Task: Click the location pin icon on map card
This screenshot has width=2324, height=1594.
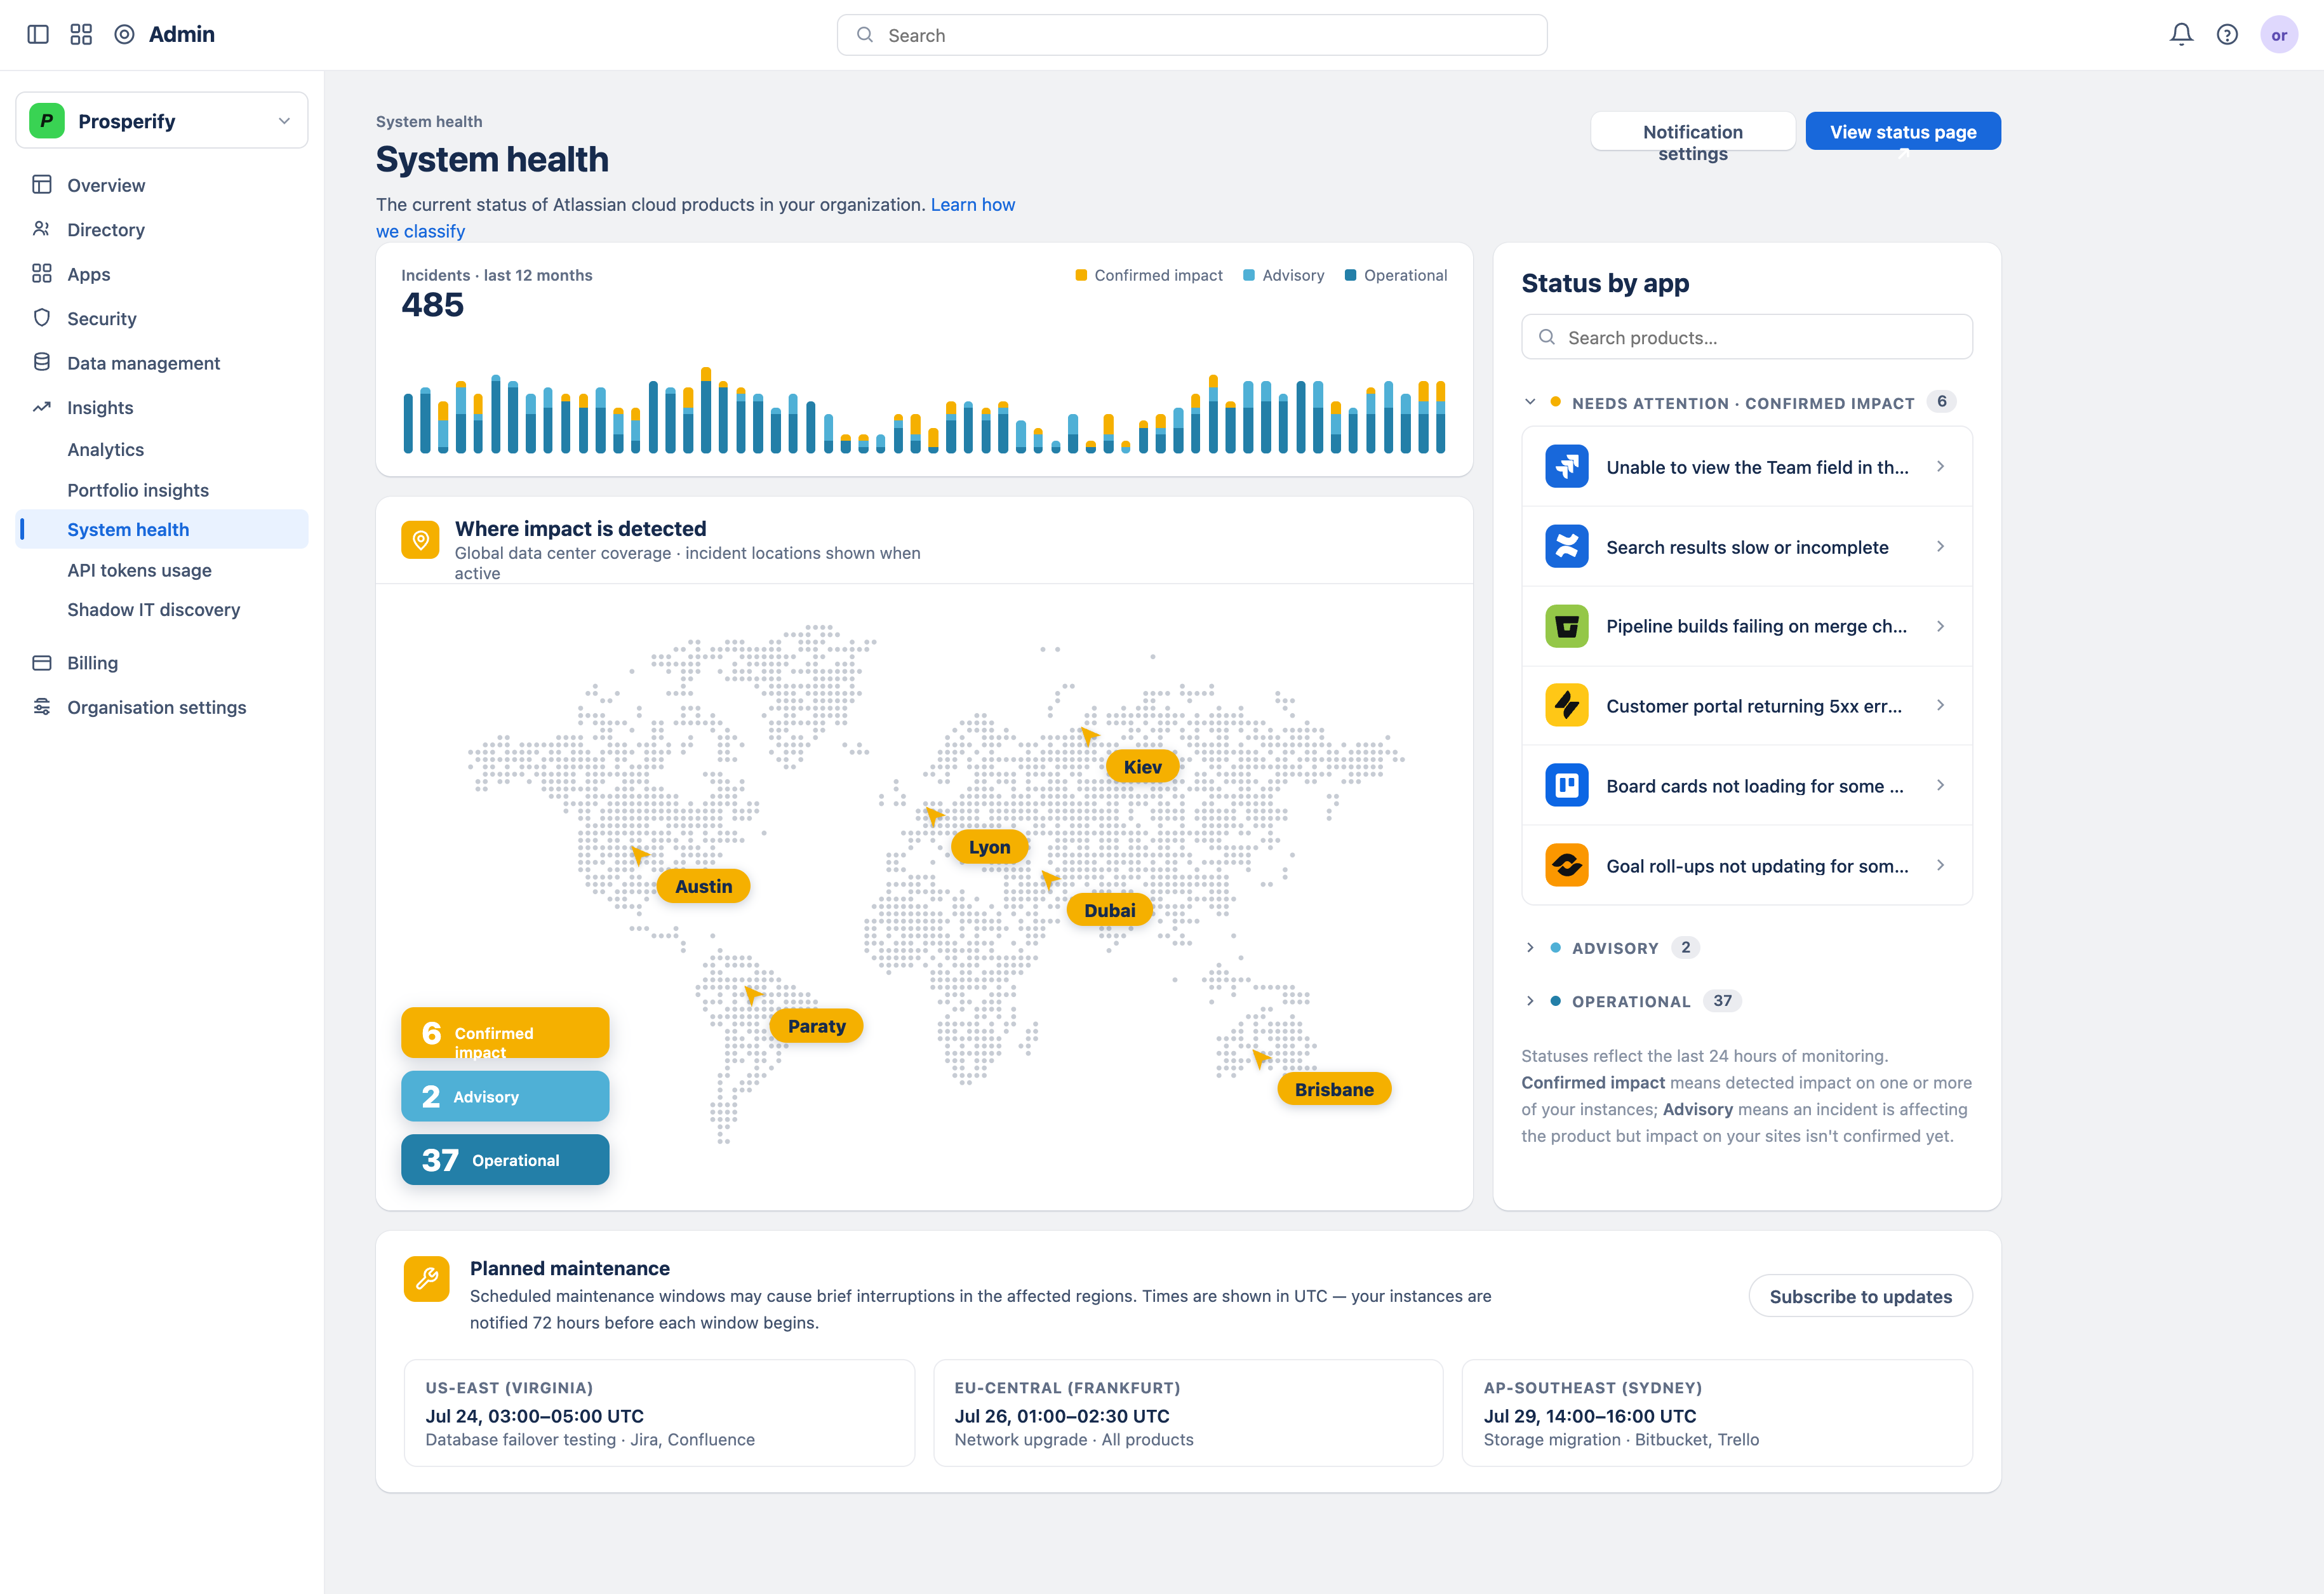Action: pyautogui.click(x=420, y=540)
